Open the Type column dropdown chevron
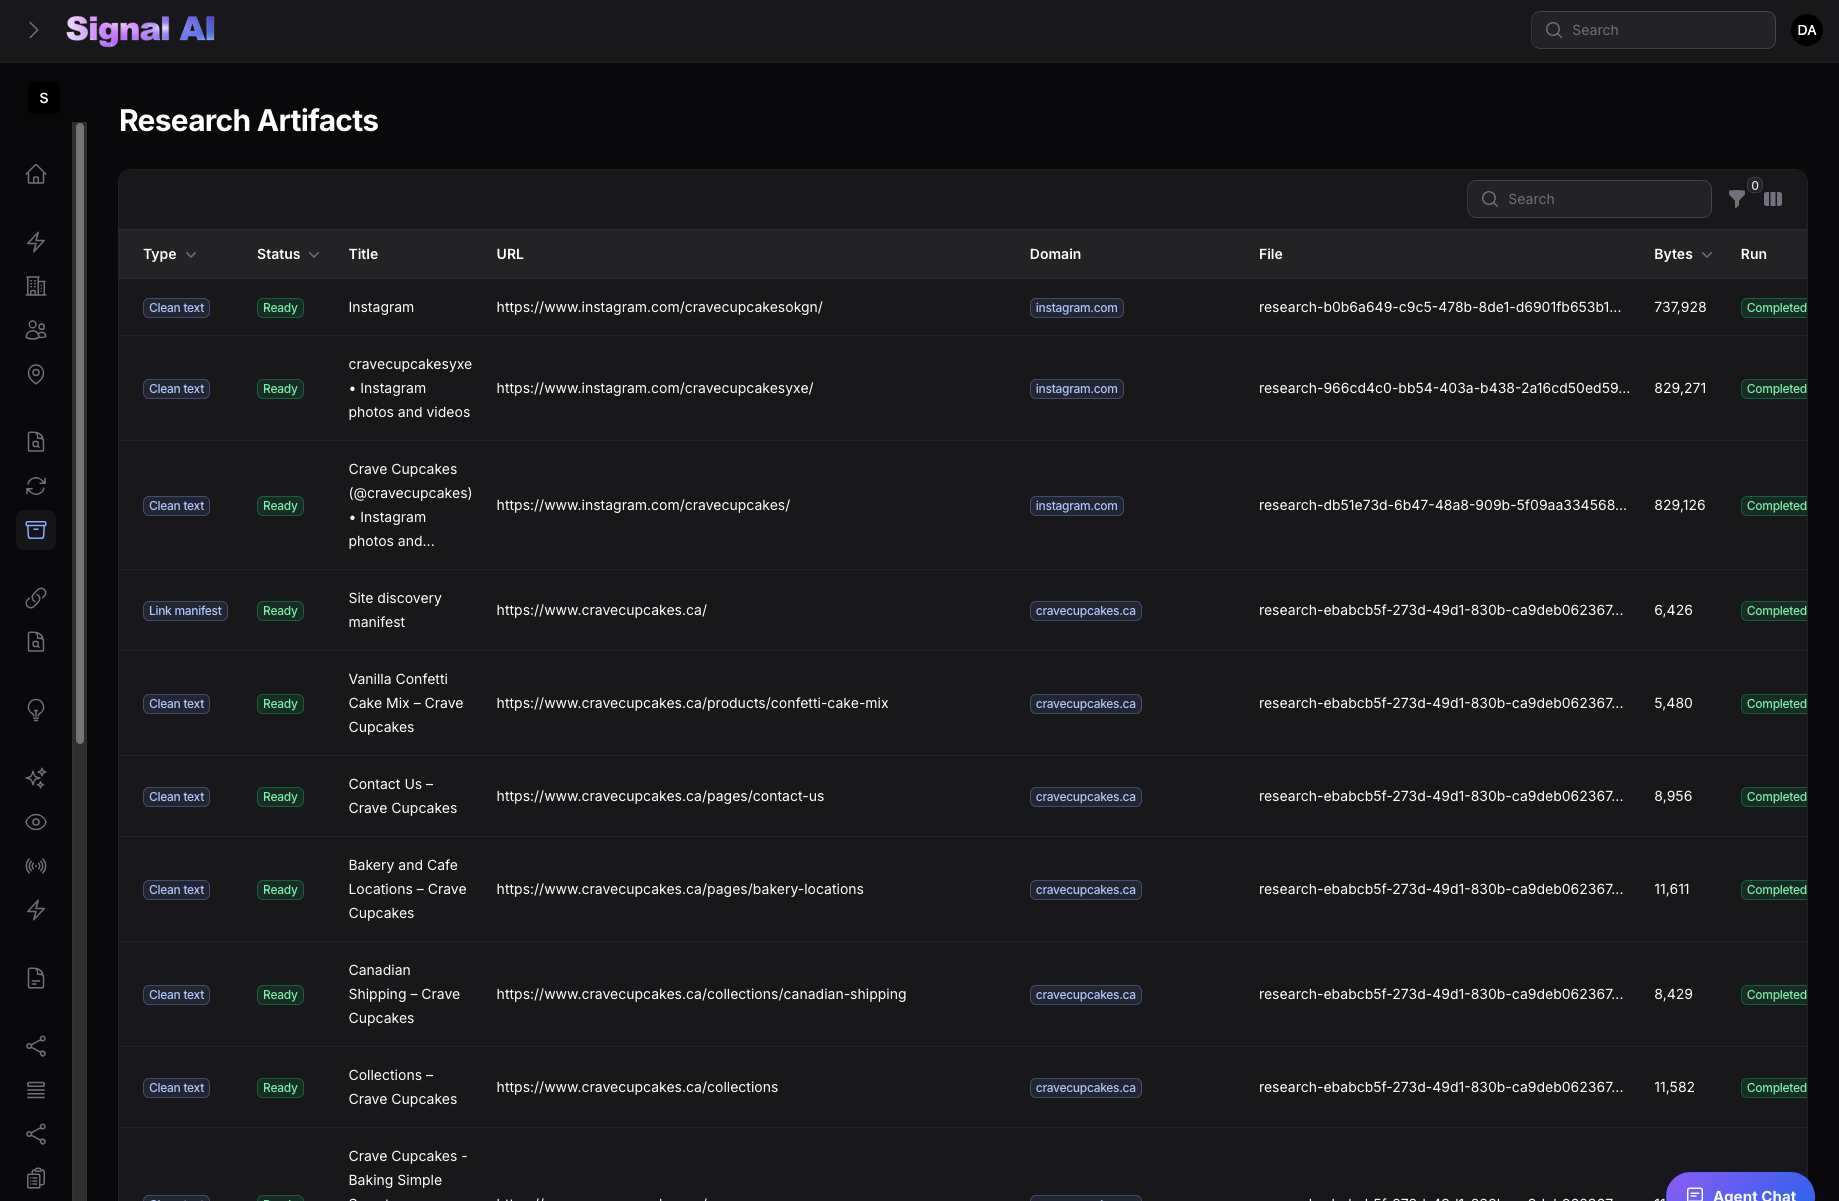The image size is (1839, 1201). 191,255
